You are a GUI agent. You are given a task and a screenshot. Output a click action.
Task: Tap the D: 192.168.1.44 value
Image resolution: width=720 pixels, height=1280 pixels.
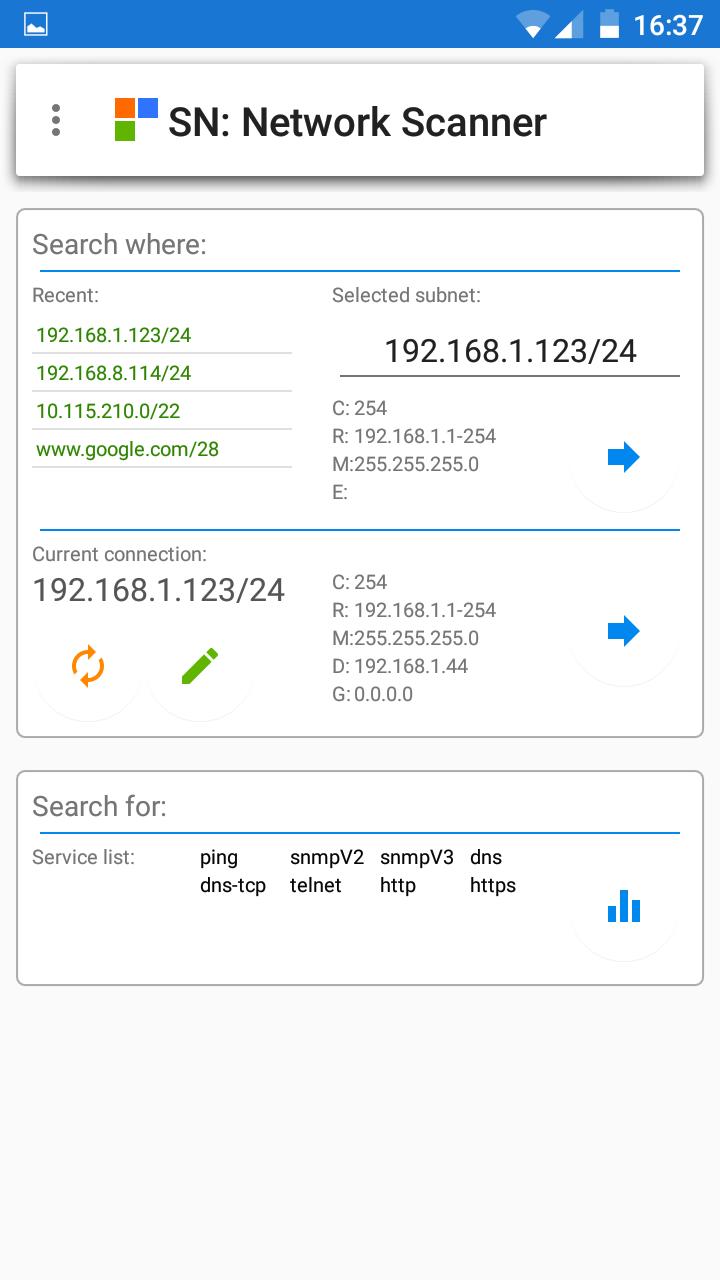point(400,666)
